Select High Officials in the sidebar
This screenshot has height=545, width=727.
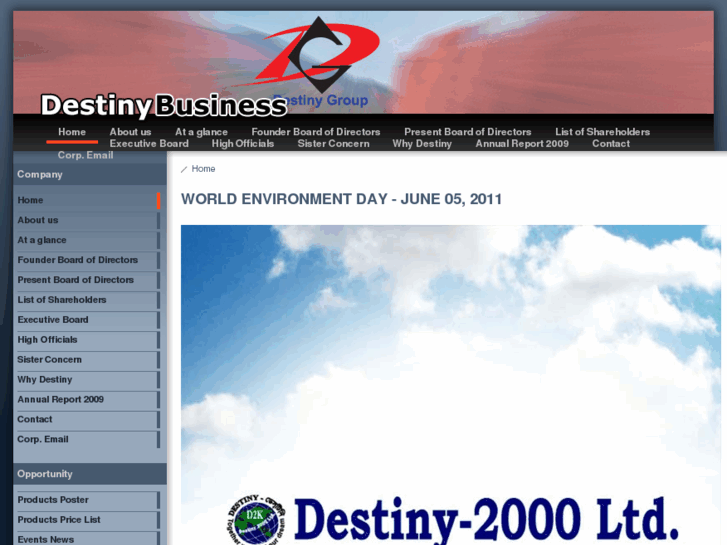coord(89,340)
